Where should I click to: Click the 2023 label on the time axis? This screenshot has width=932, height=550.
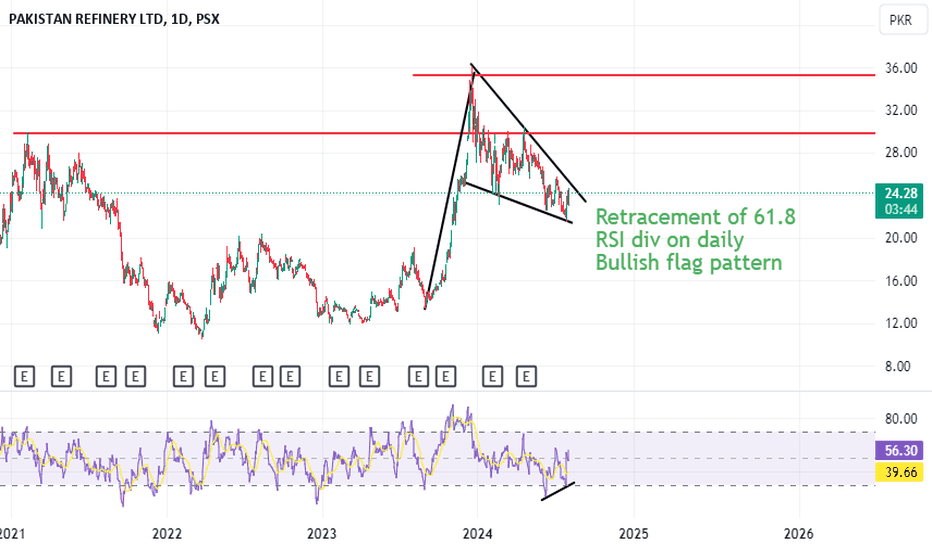click(322, 534)
